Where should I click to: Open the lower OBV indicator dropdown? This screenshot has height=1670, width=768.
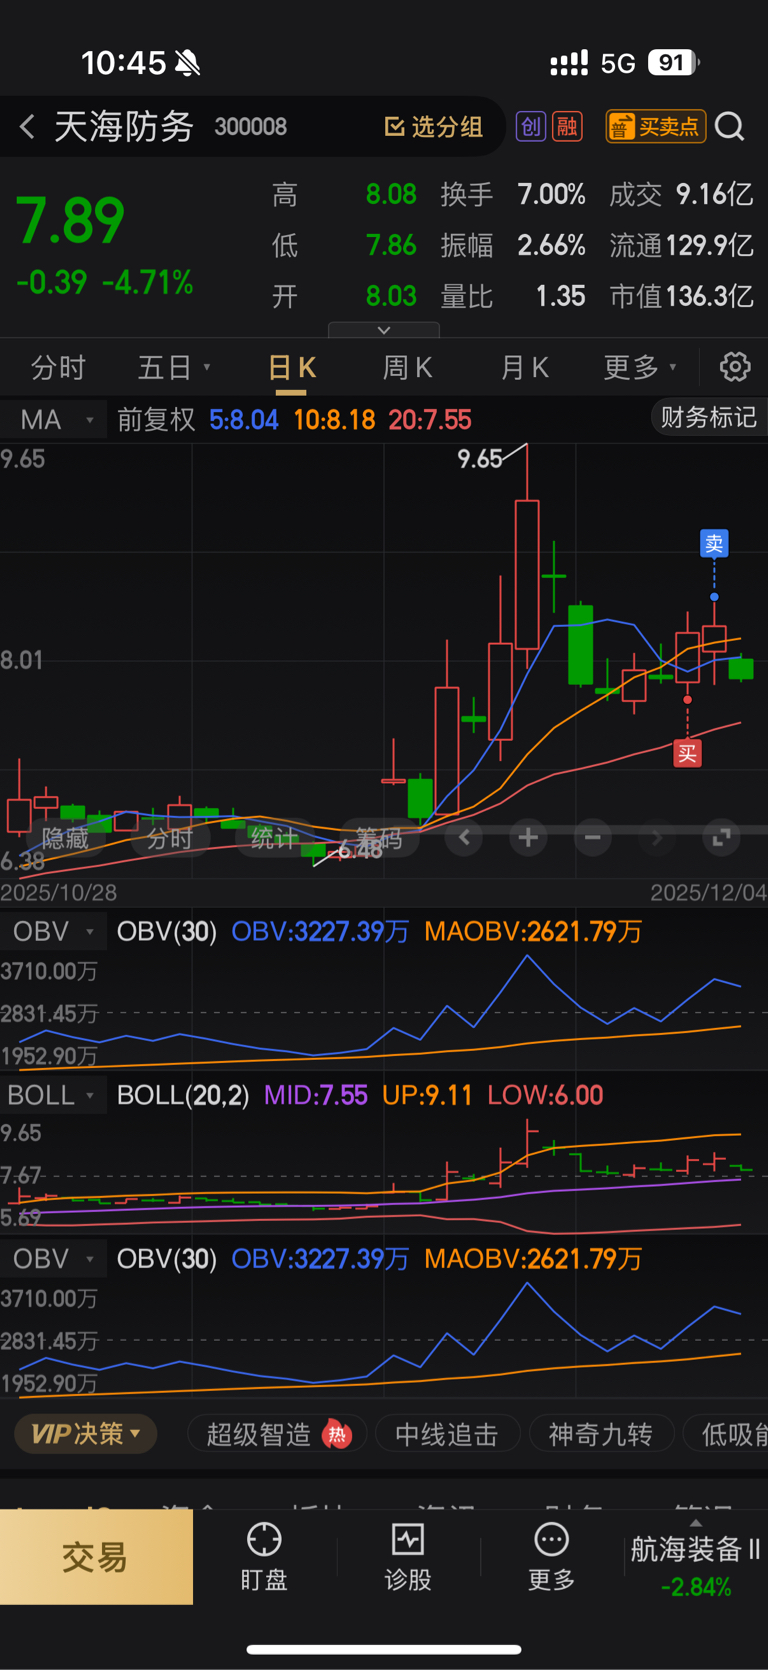click(53, 1258)
